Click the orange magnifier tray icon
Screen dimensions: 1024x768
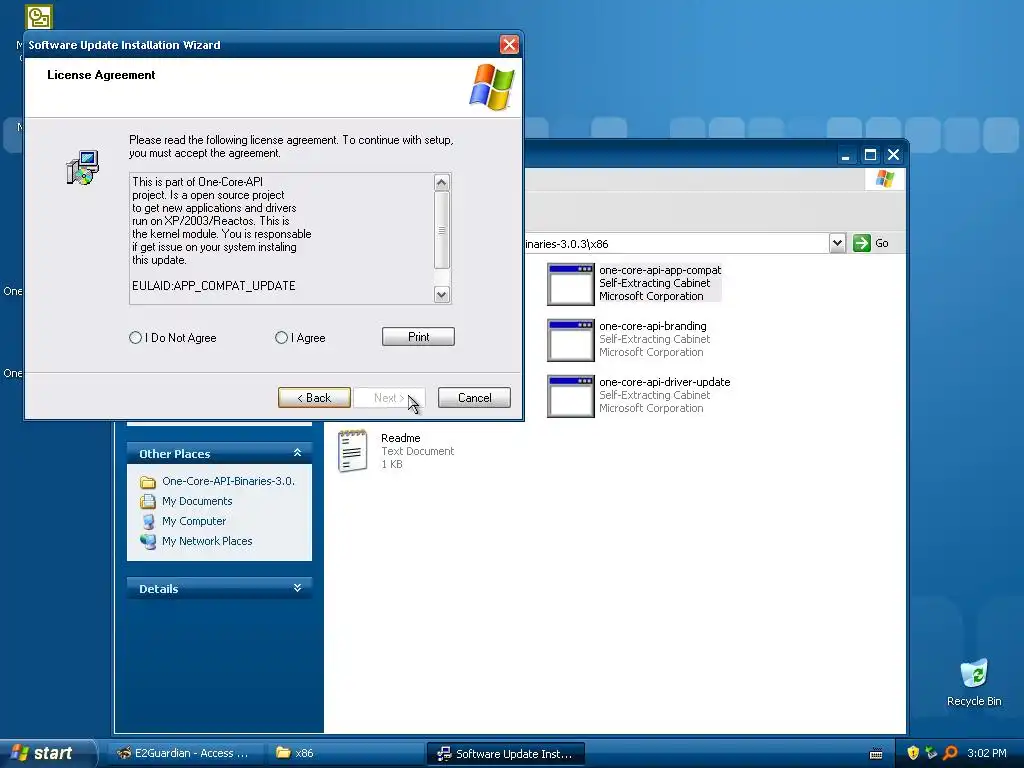(950, 753)
